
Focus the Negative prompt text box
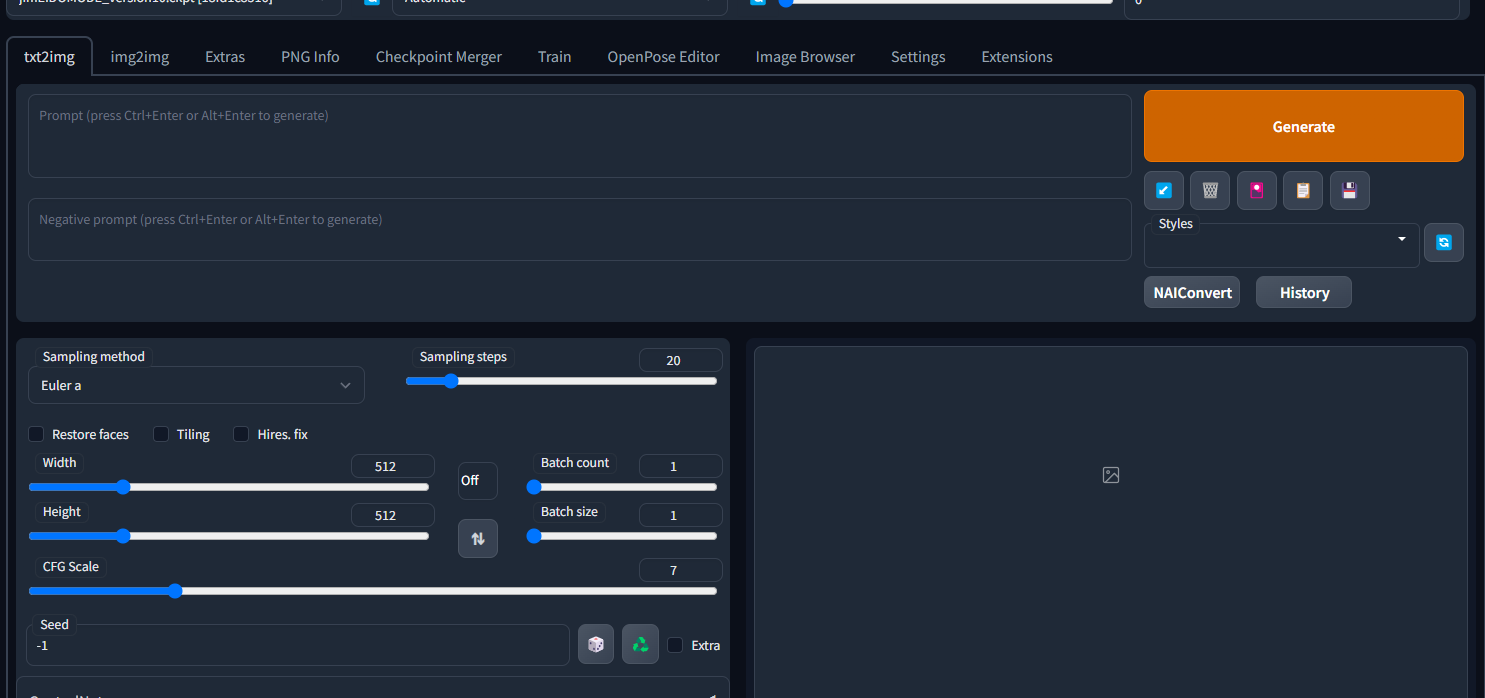click(580, 229)
